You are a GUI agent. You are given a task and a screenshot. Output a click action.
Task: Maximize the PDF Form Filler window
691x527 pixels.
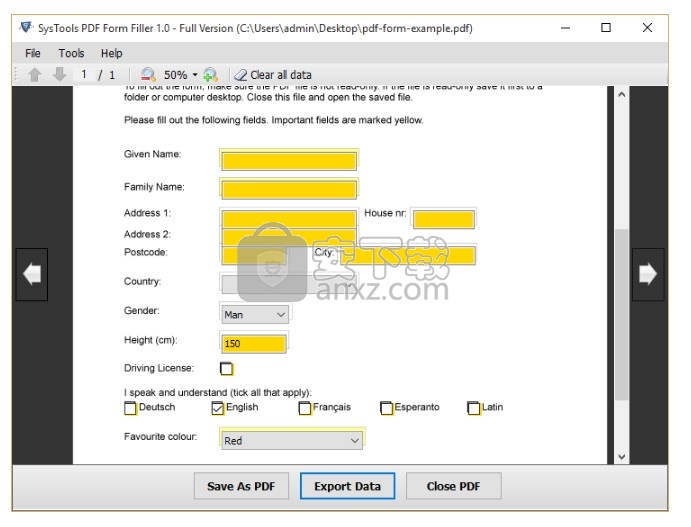click(606, 28)
